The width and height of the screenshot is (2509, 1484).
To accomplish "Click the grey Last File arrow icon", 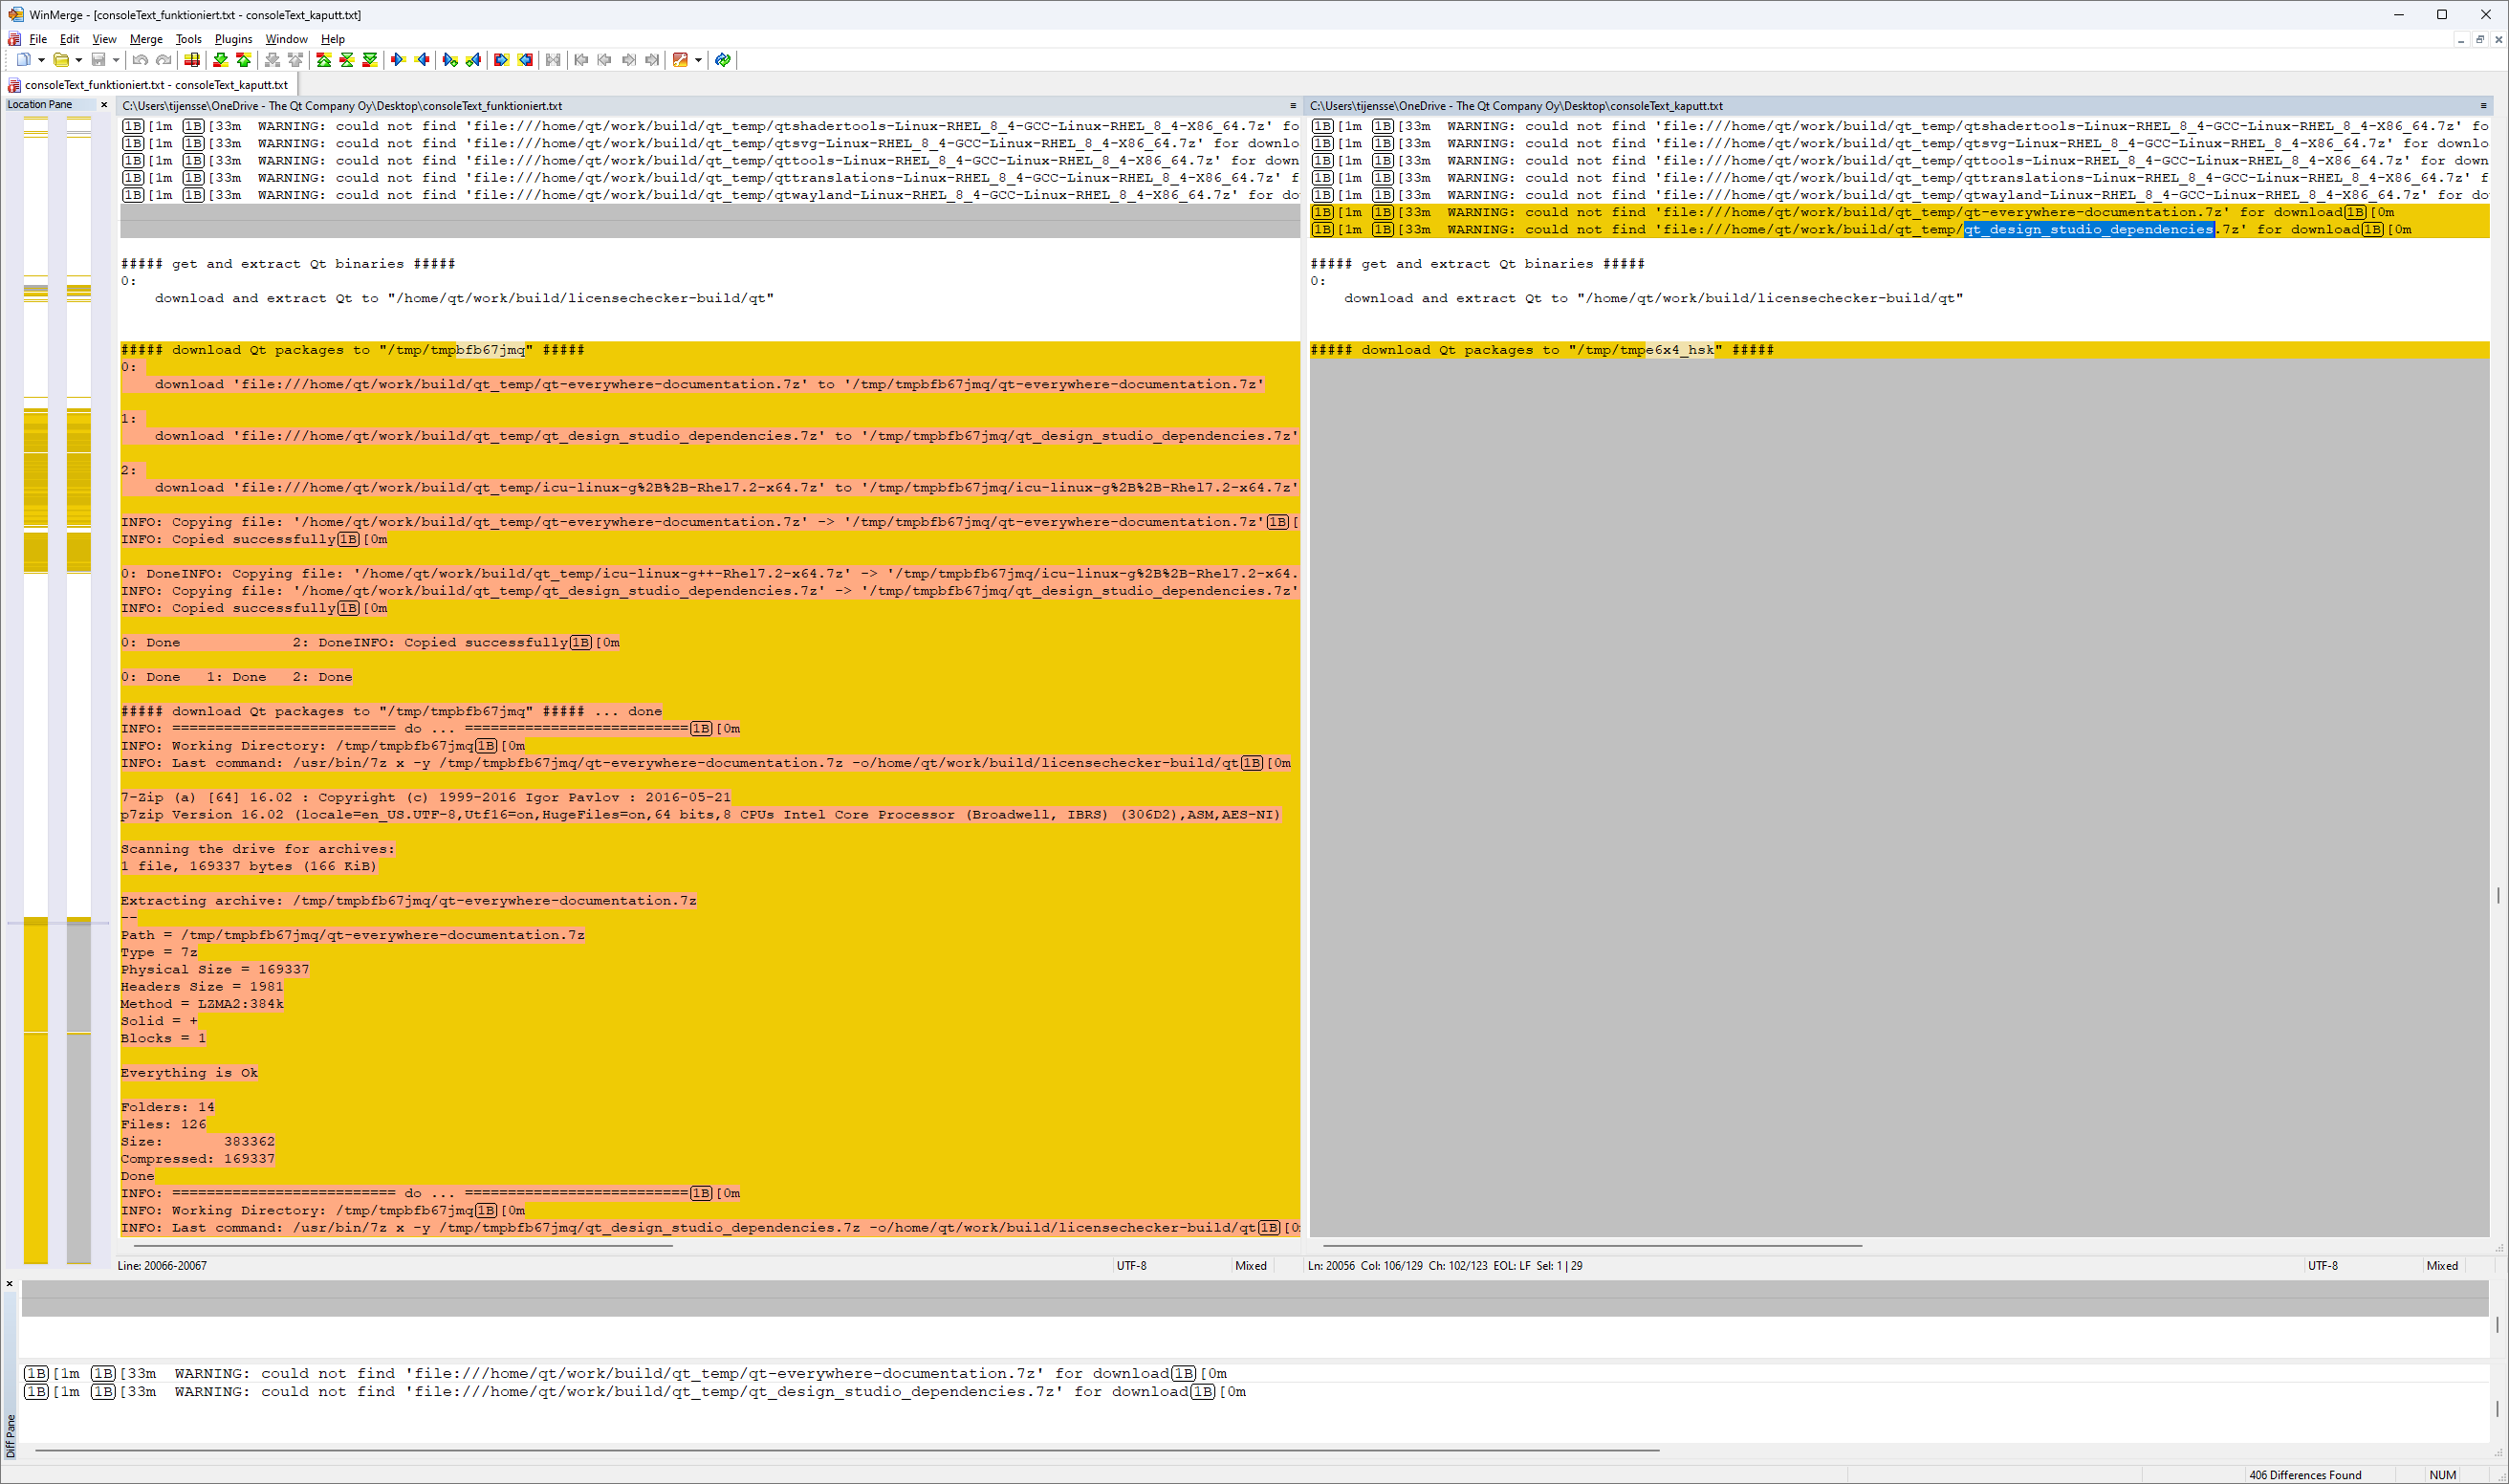I will (653, 60).
